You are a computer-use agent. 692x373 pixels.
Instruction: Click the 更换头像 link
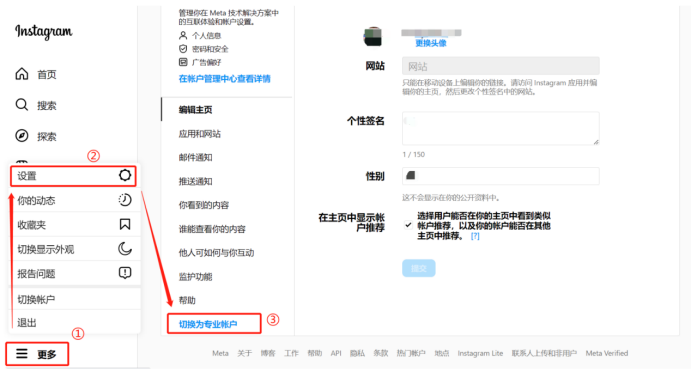click(x=431, y=43)
